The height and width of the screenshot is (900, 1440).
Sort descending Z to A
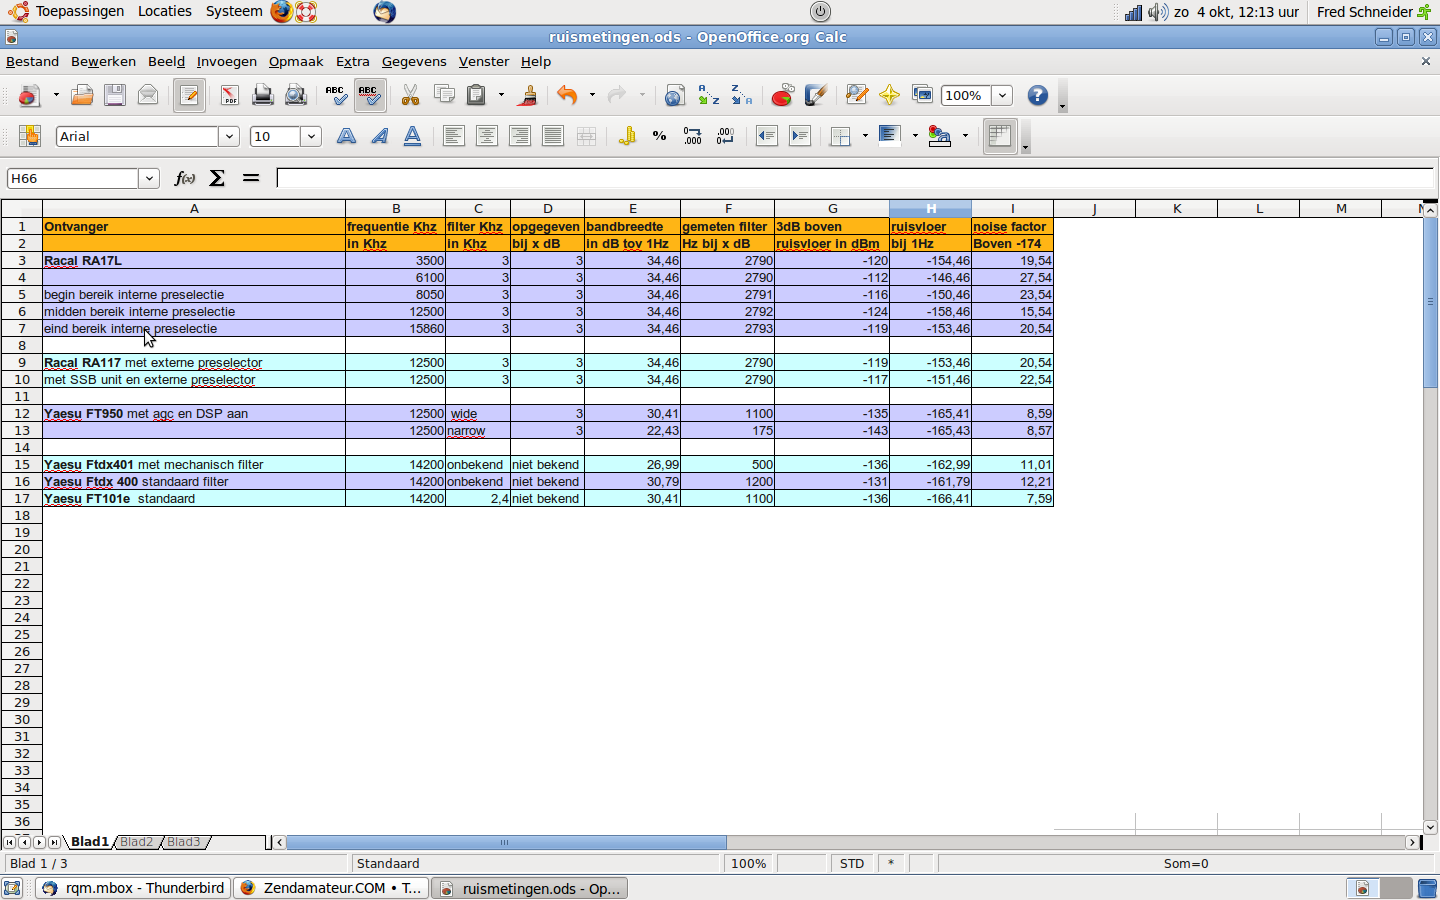tap(741, 95)
